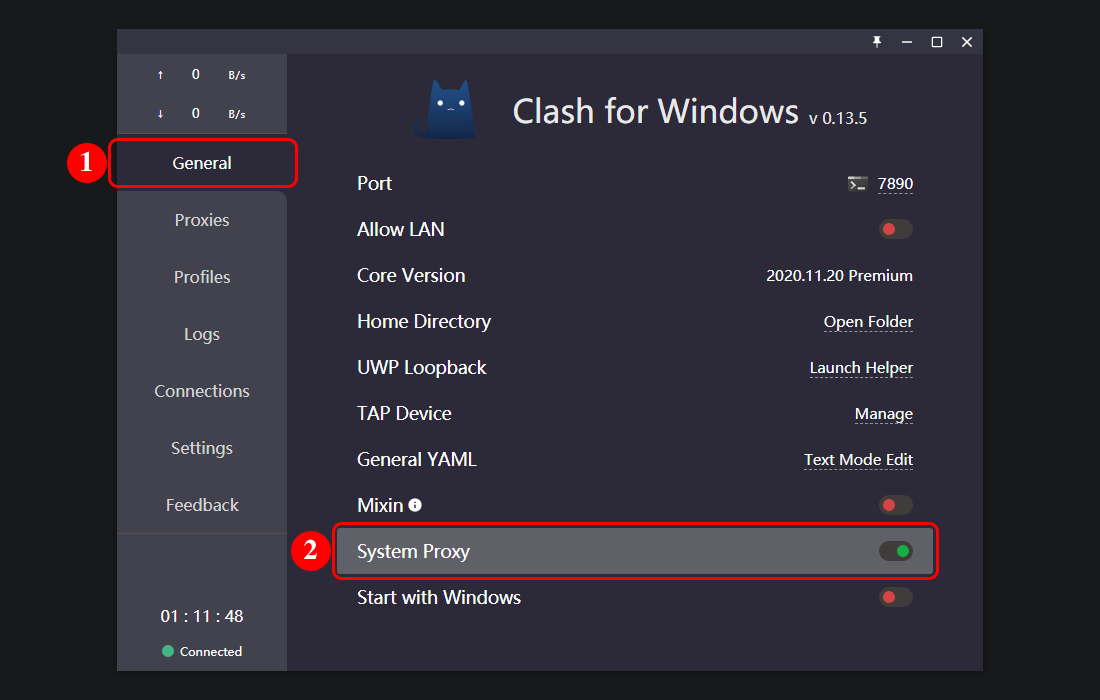Turn on Start with Windows
This screenshot has height=700, width=1100.
point(895,597)
